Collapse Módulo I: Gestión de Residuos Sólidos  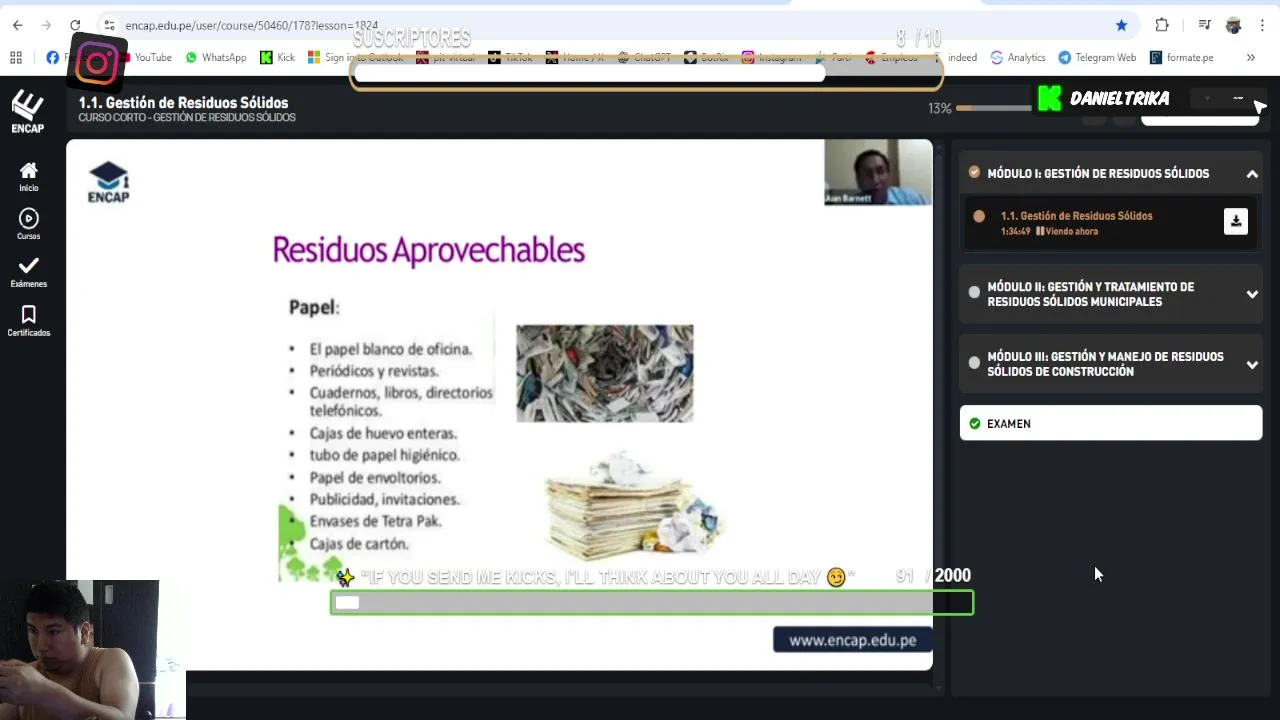click(x=1251, y=174)
